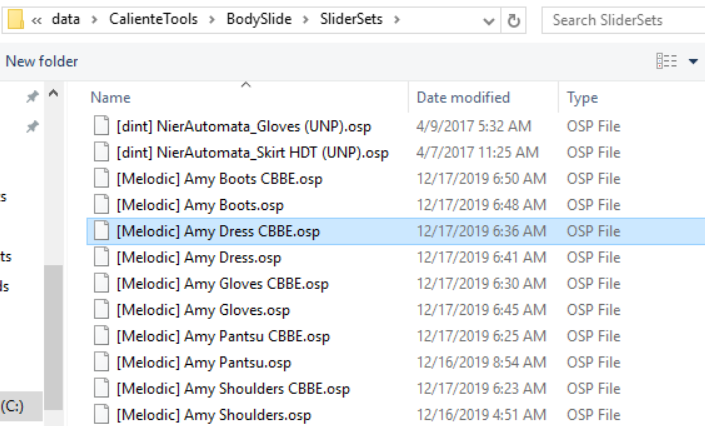Click file icon of NierAutomata_Skirt HDT (UNP).osp
Image resolution: width=705 pixels, height=426 pixels.
[x=101, y=152]
